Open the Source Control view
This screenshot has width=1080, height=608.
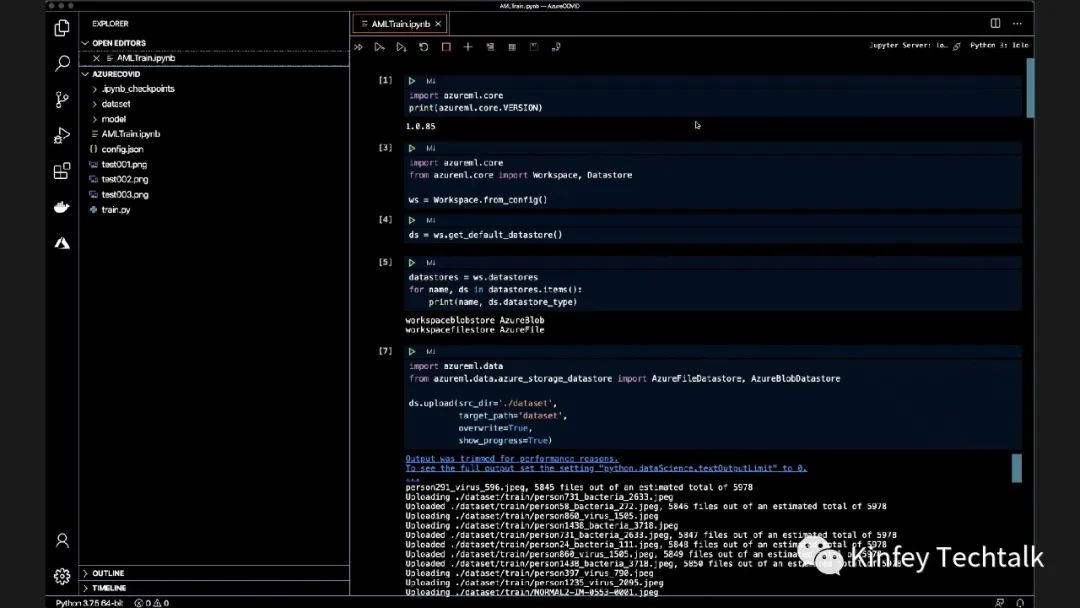click(62, 100)
